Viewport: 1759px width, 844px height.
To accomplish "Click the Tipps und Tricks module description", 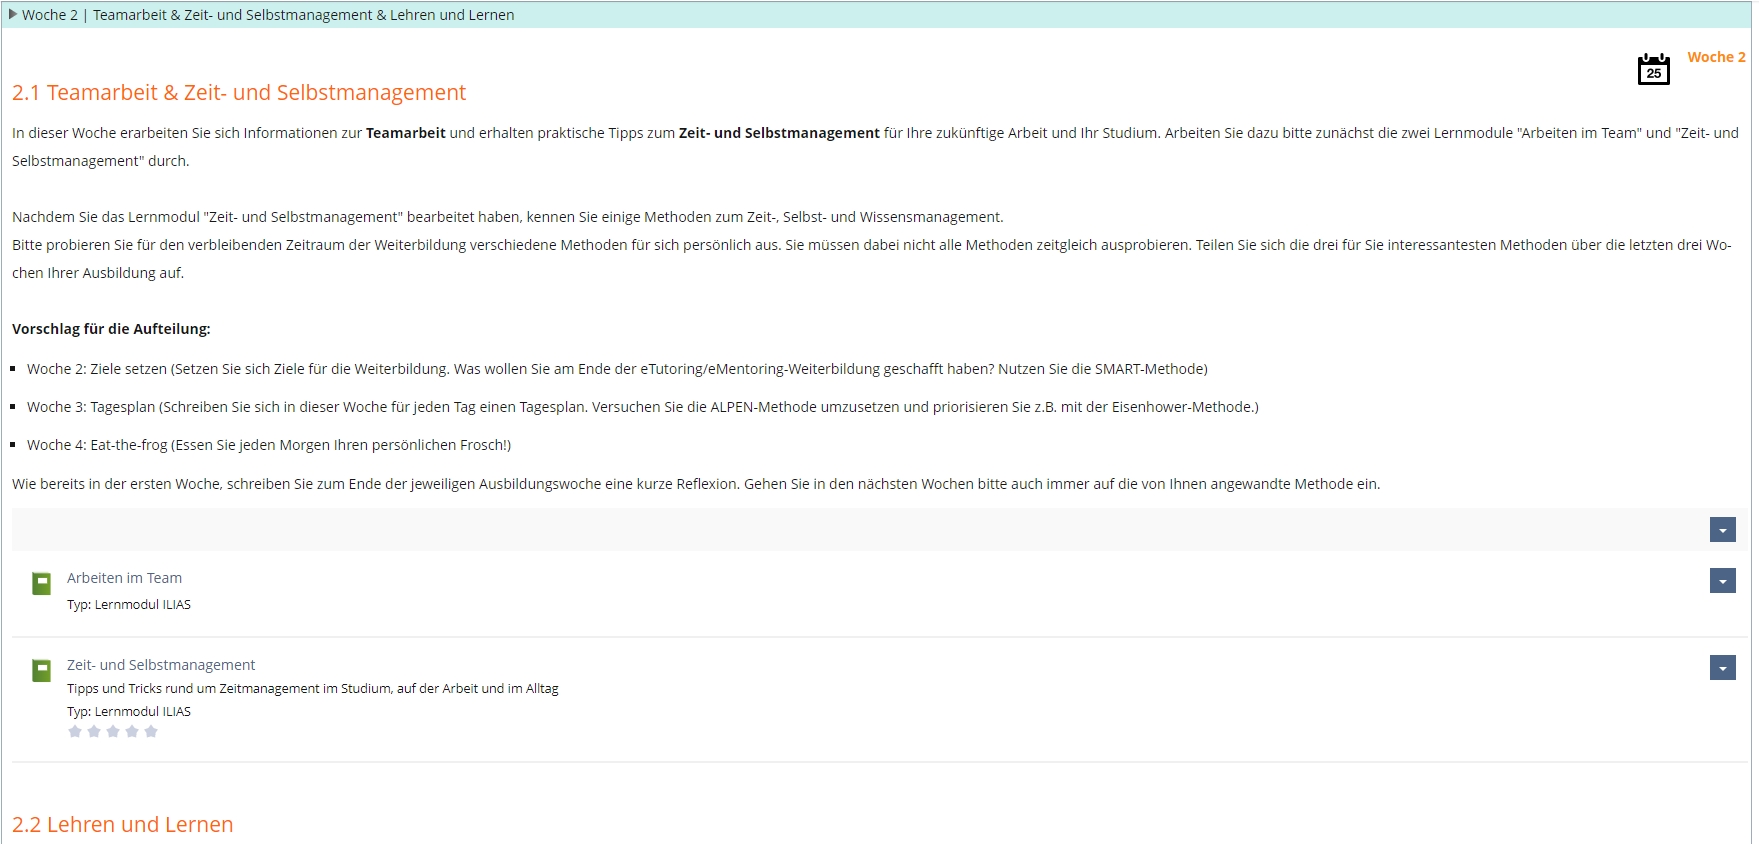I will coord(312,689).
